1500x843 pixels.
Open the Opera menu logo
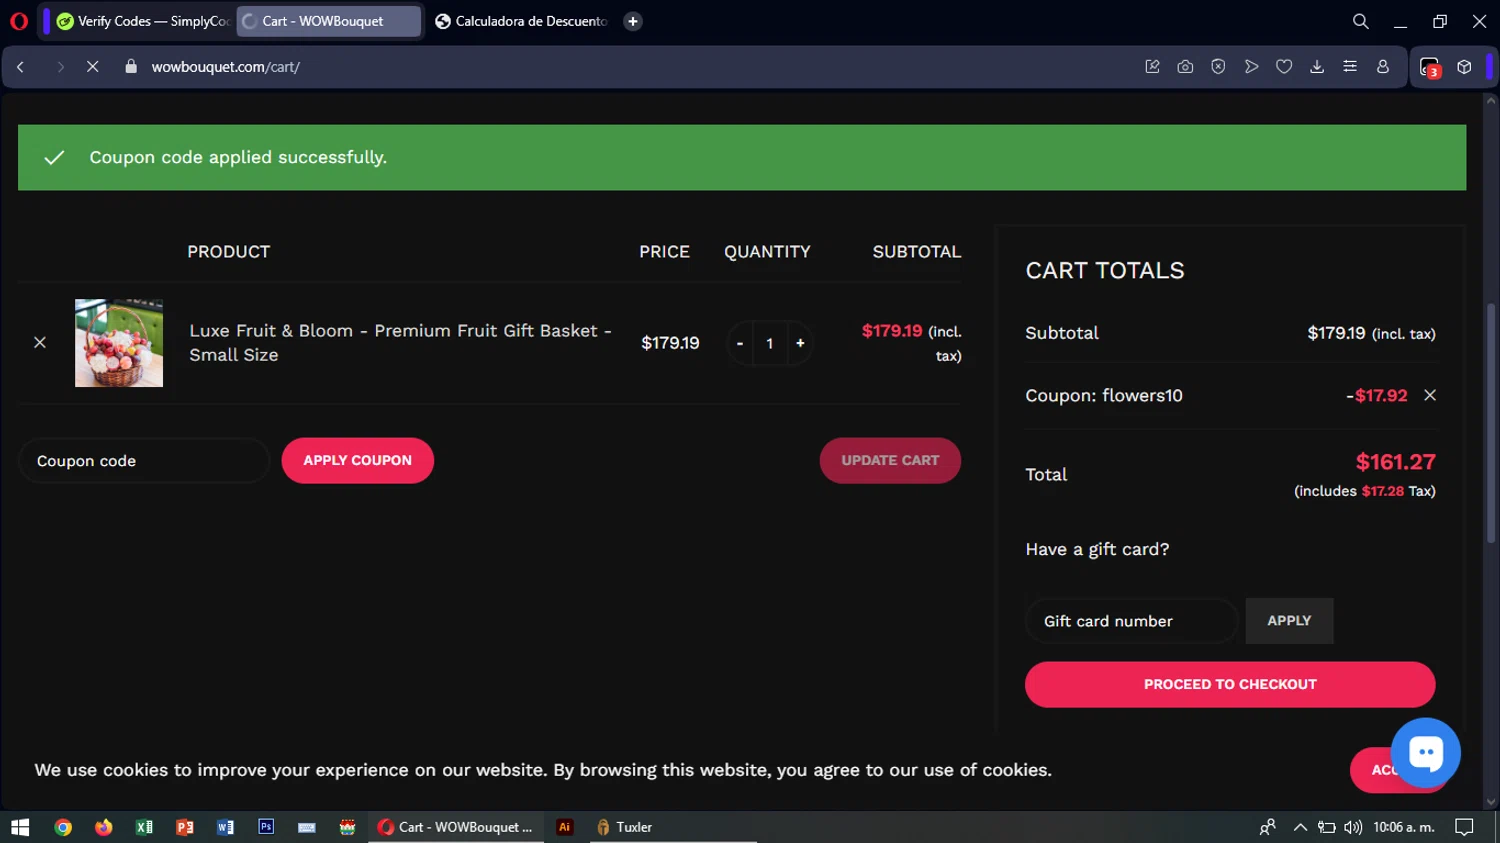point(18,21)
